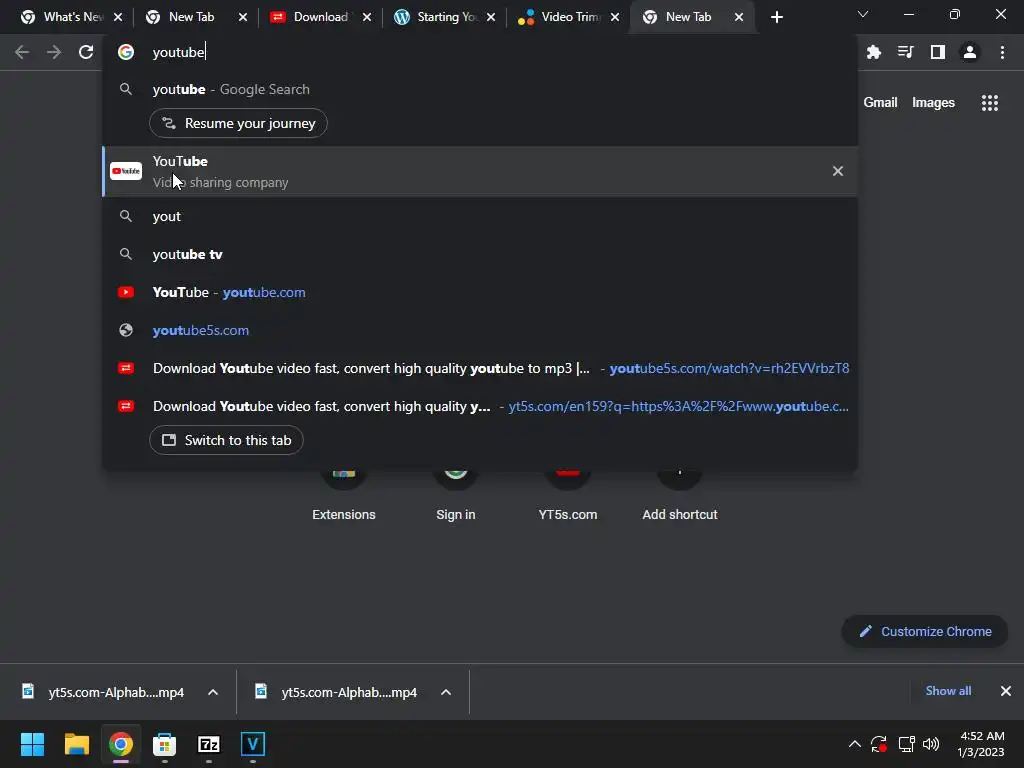Image resolution: width=1024 pixels, height=768 pixels.
Task: Expand options for second downloaded mp4
Action: coord(446,692)
